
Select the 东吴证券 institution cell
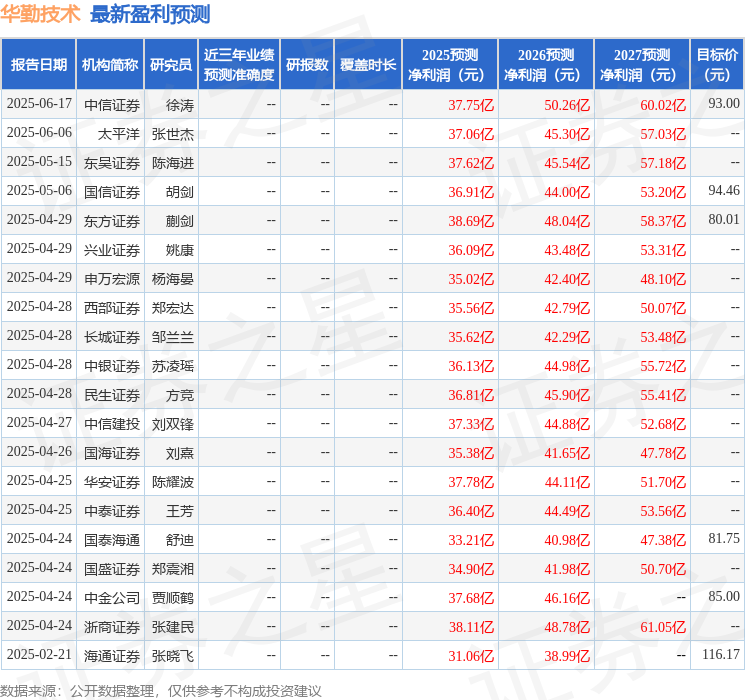coord(112,163)
